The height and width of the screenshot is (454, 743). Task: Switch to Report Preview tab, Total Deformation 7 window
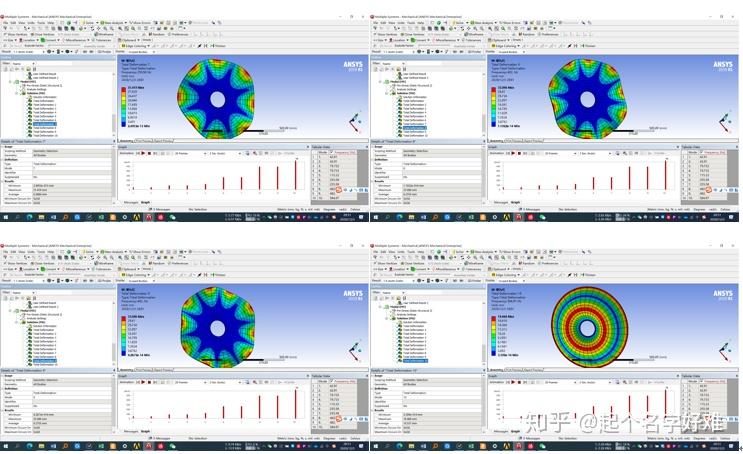163,141
